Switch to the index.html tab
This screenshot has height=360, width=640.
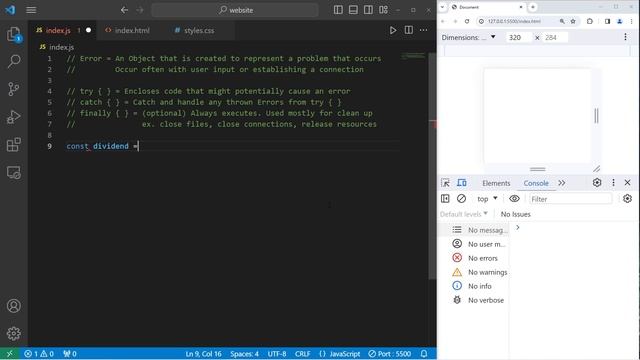132,30
